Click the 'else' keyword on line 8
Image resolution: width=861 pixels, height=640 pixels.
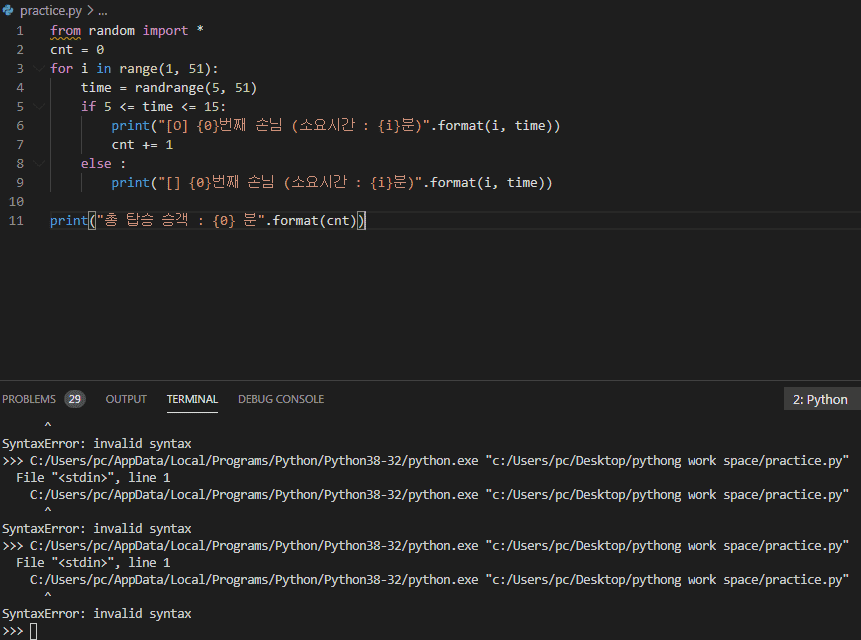click(x=96, y=164)
